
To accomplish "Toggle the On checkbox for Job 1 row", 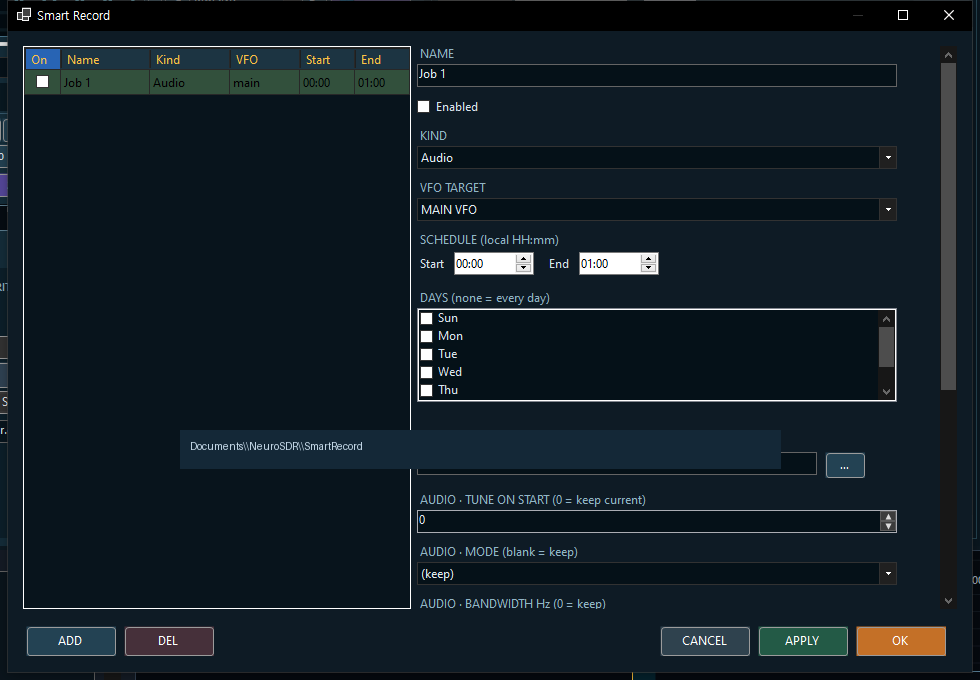I will point(42,82).
